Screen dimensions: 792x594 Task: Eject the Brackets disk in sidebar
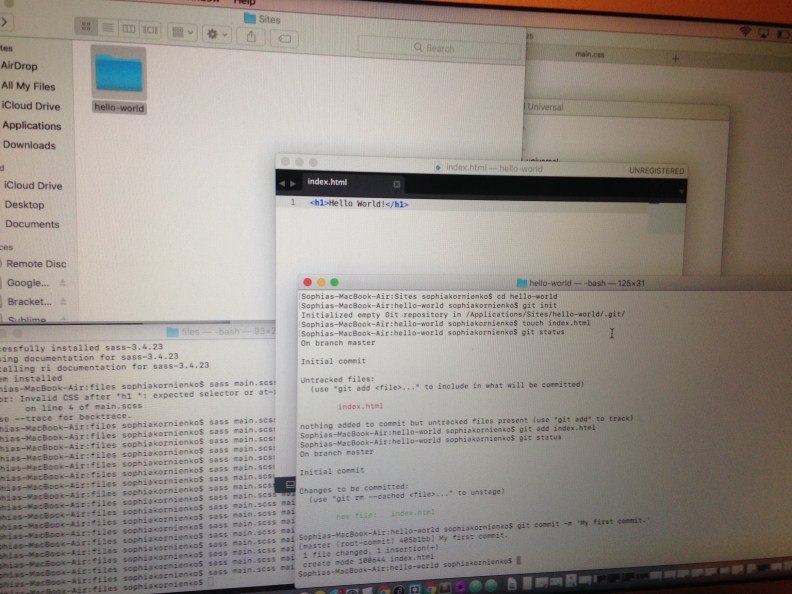click(x=62, y=301)
